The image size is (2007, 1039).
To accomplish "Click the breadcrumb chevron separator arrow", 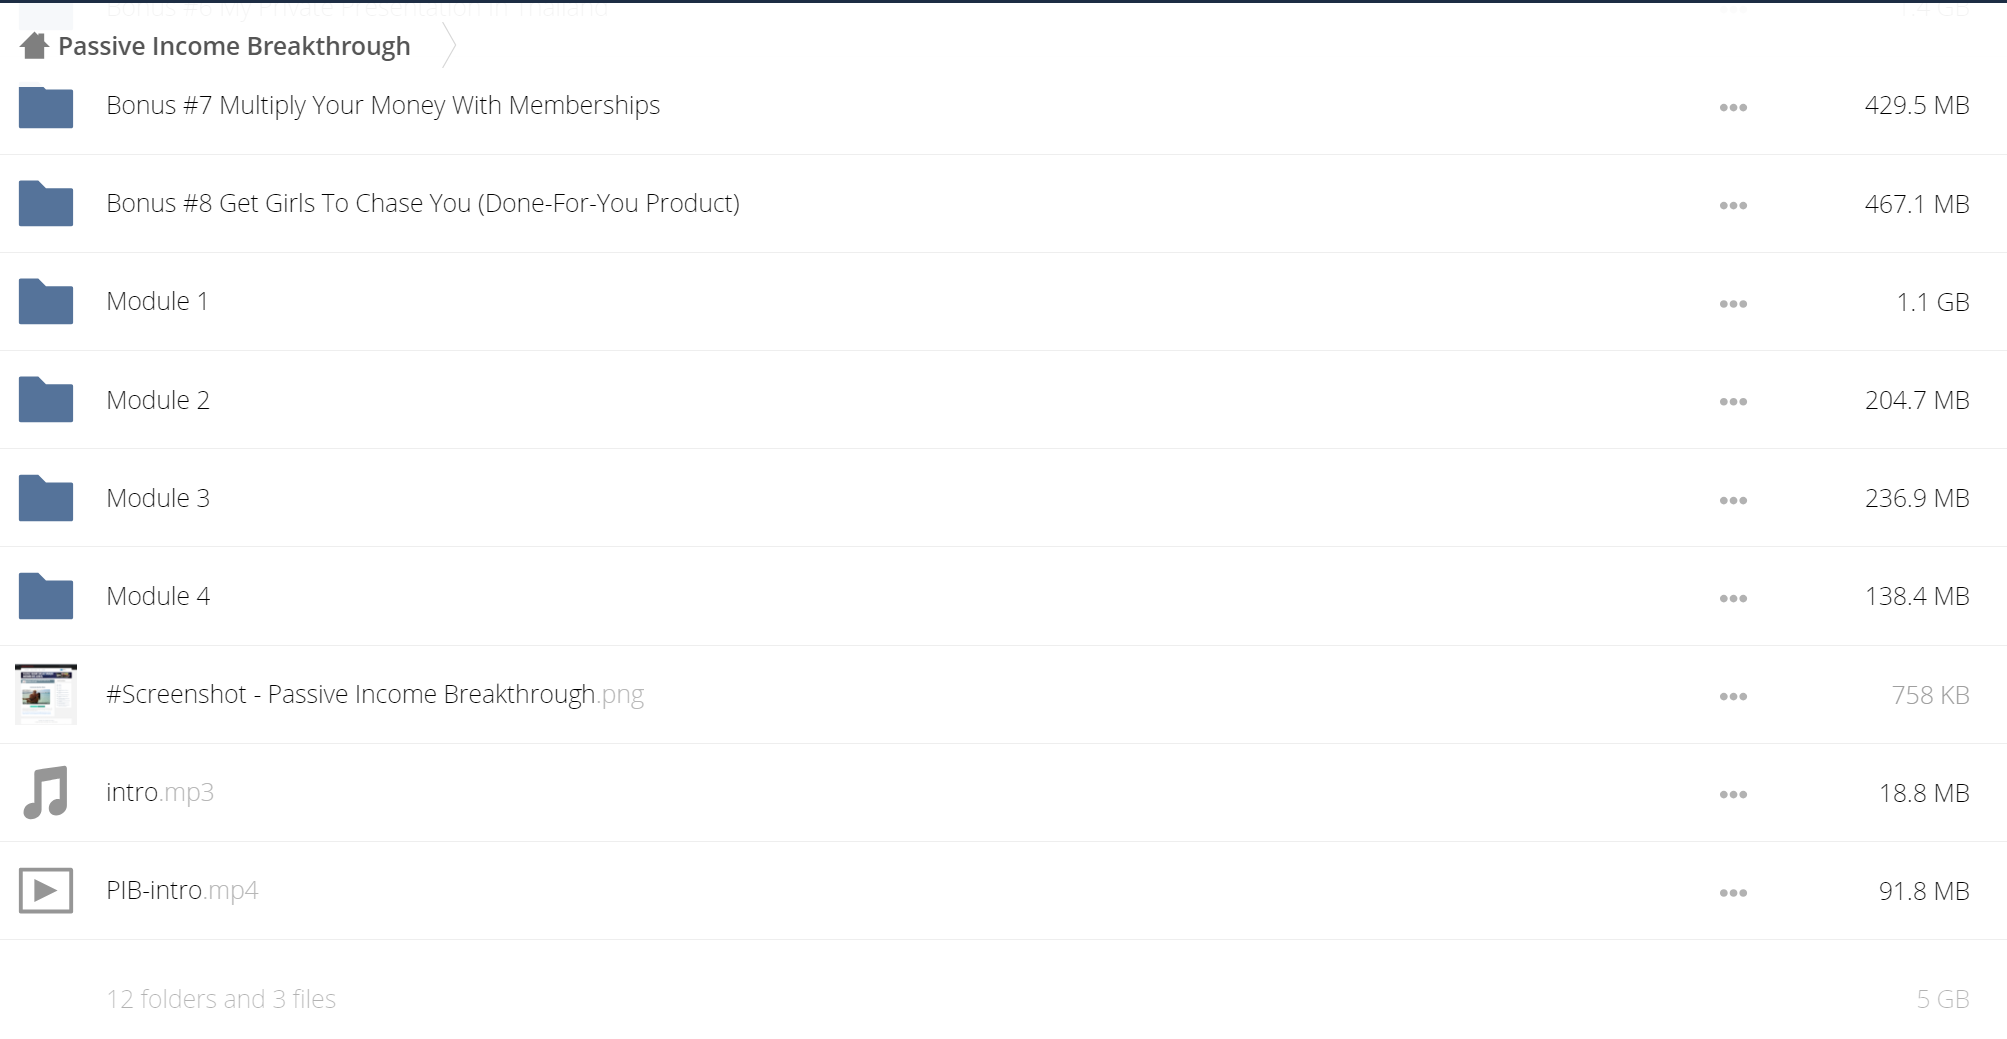I will [449, 46].
